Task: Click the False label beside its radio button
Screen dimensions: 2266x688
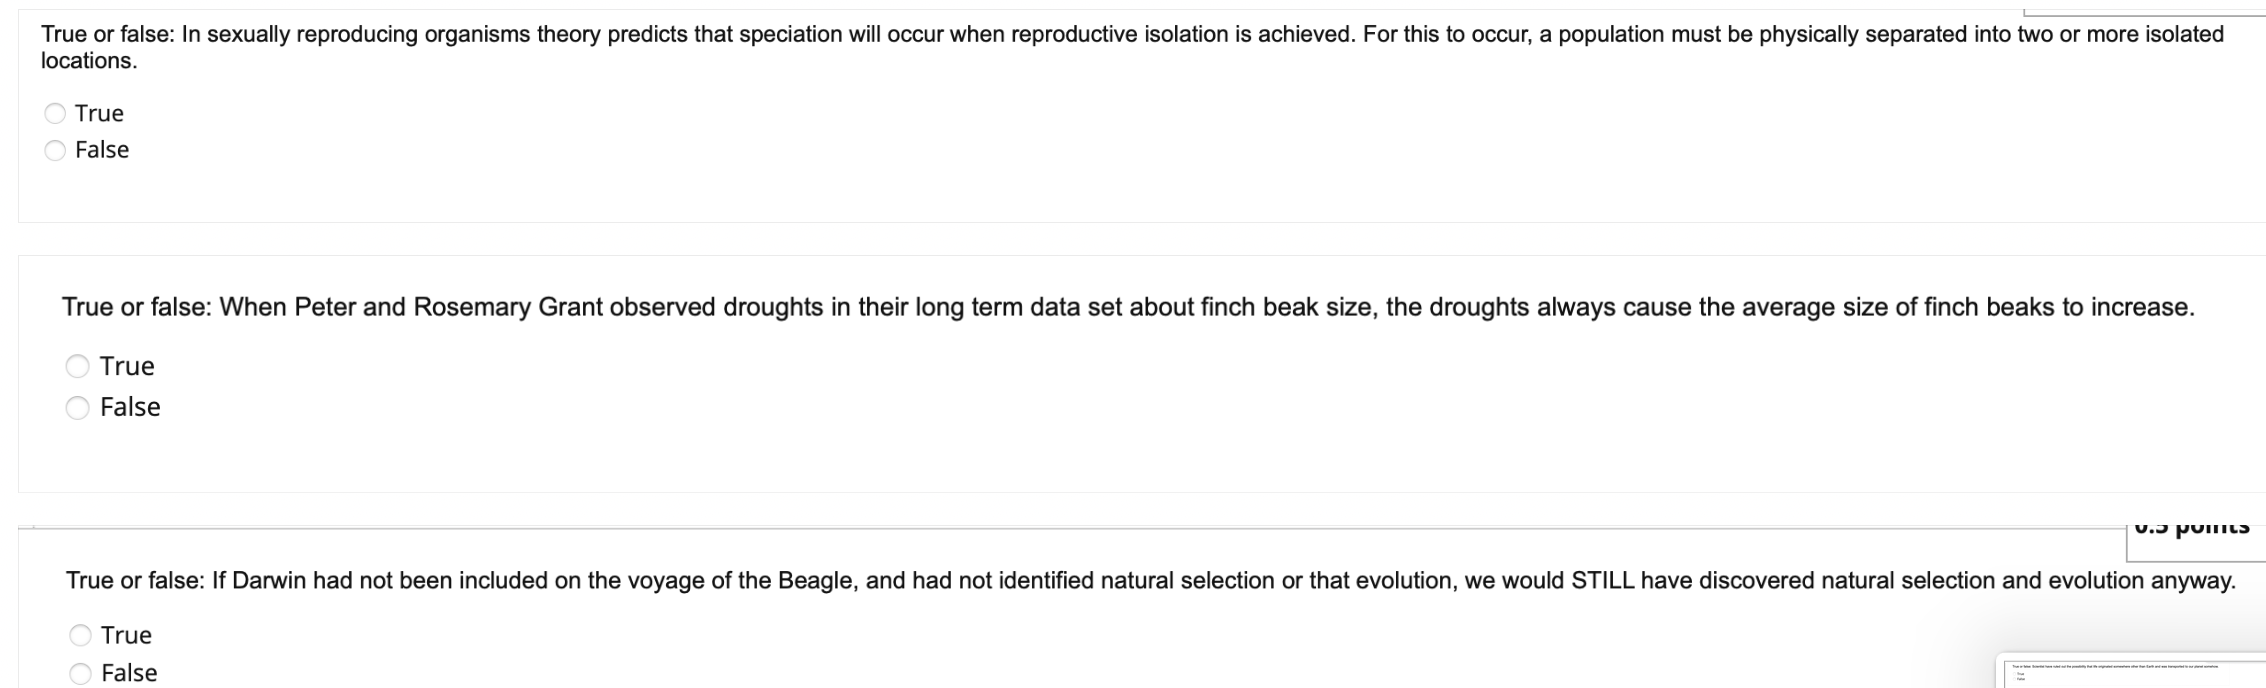Action: pos(103,149)
